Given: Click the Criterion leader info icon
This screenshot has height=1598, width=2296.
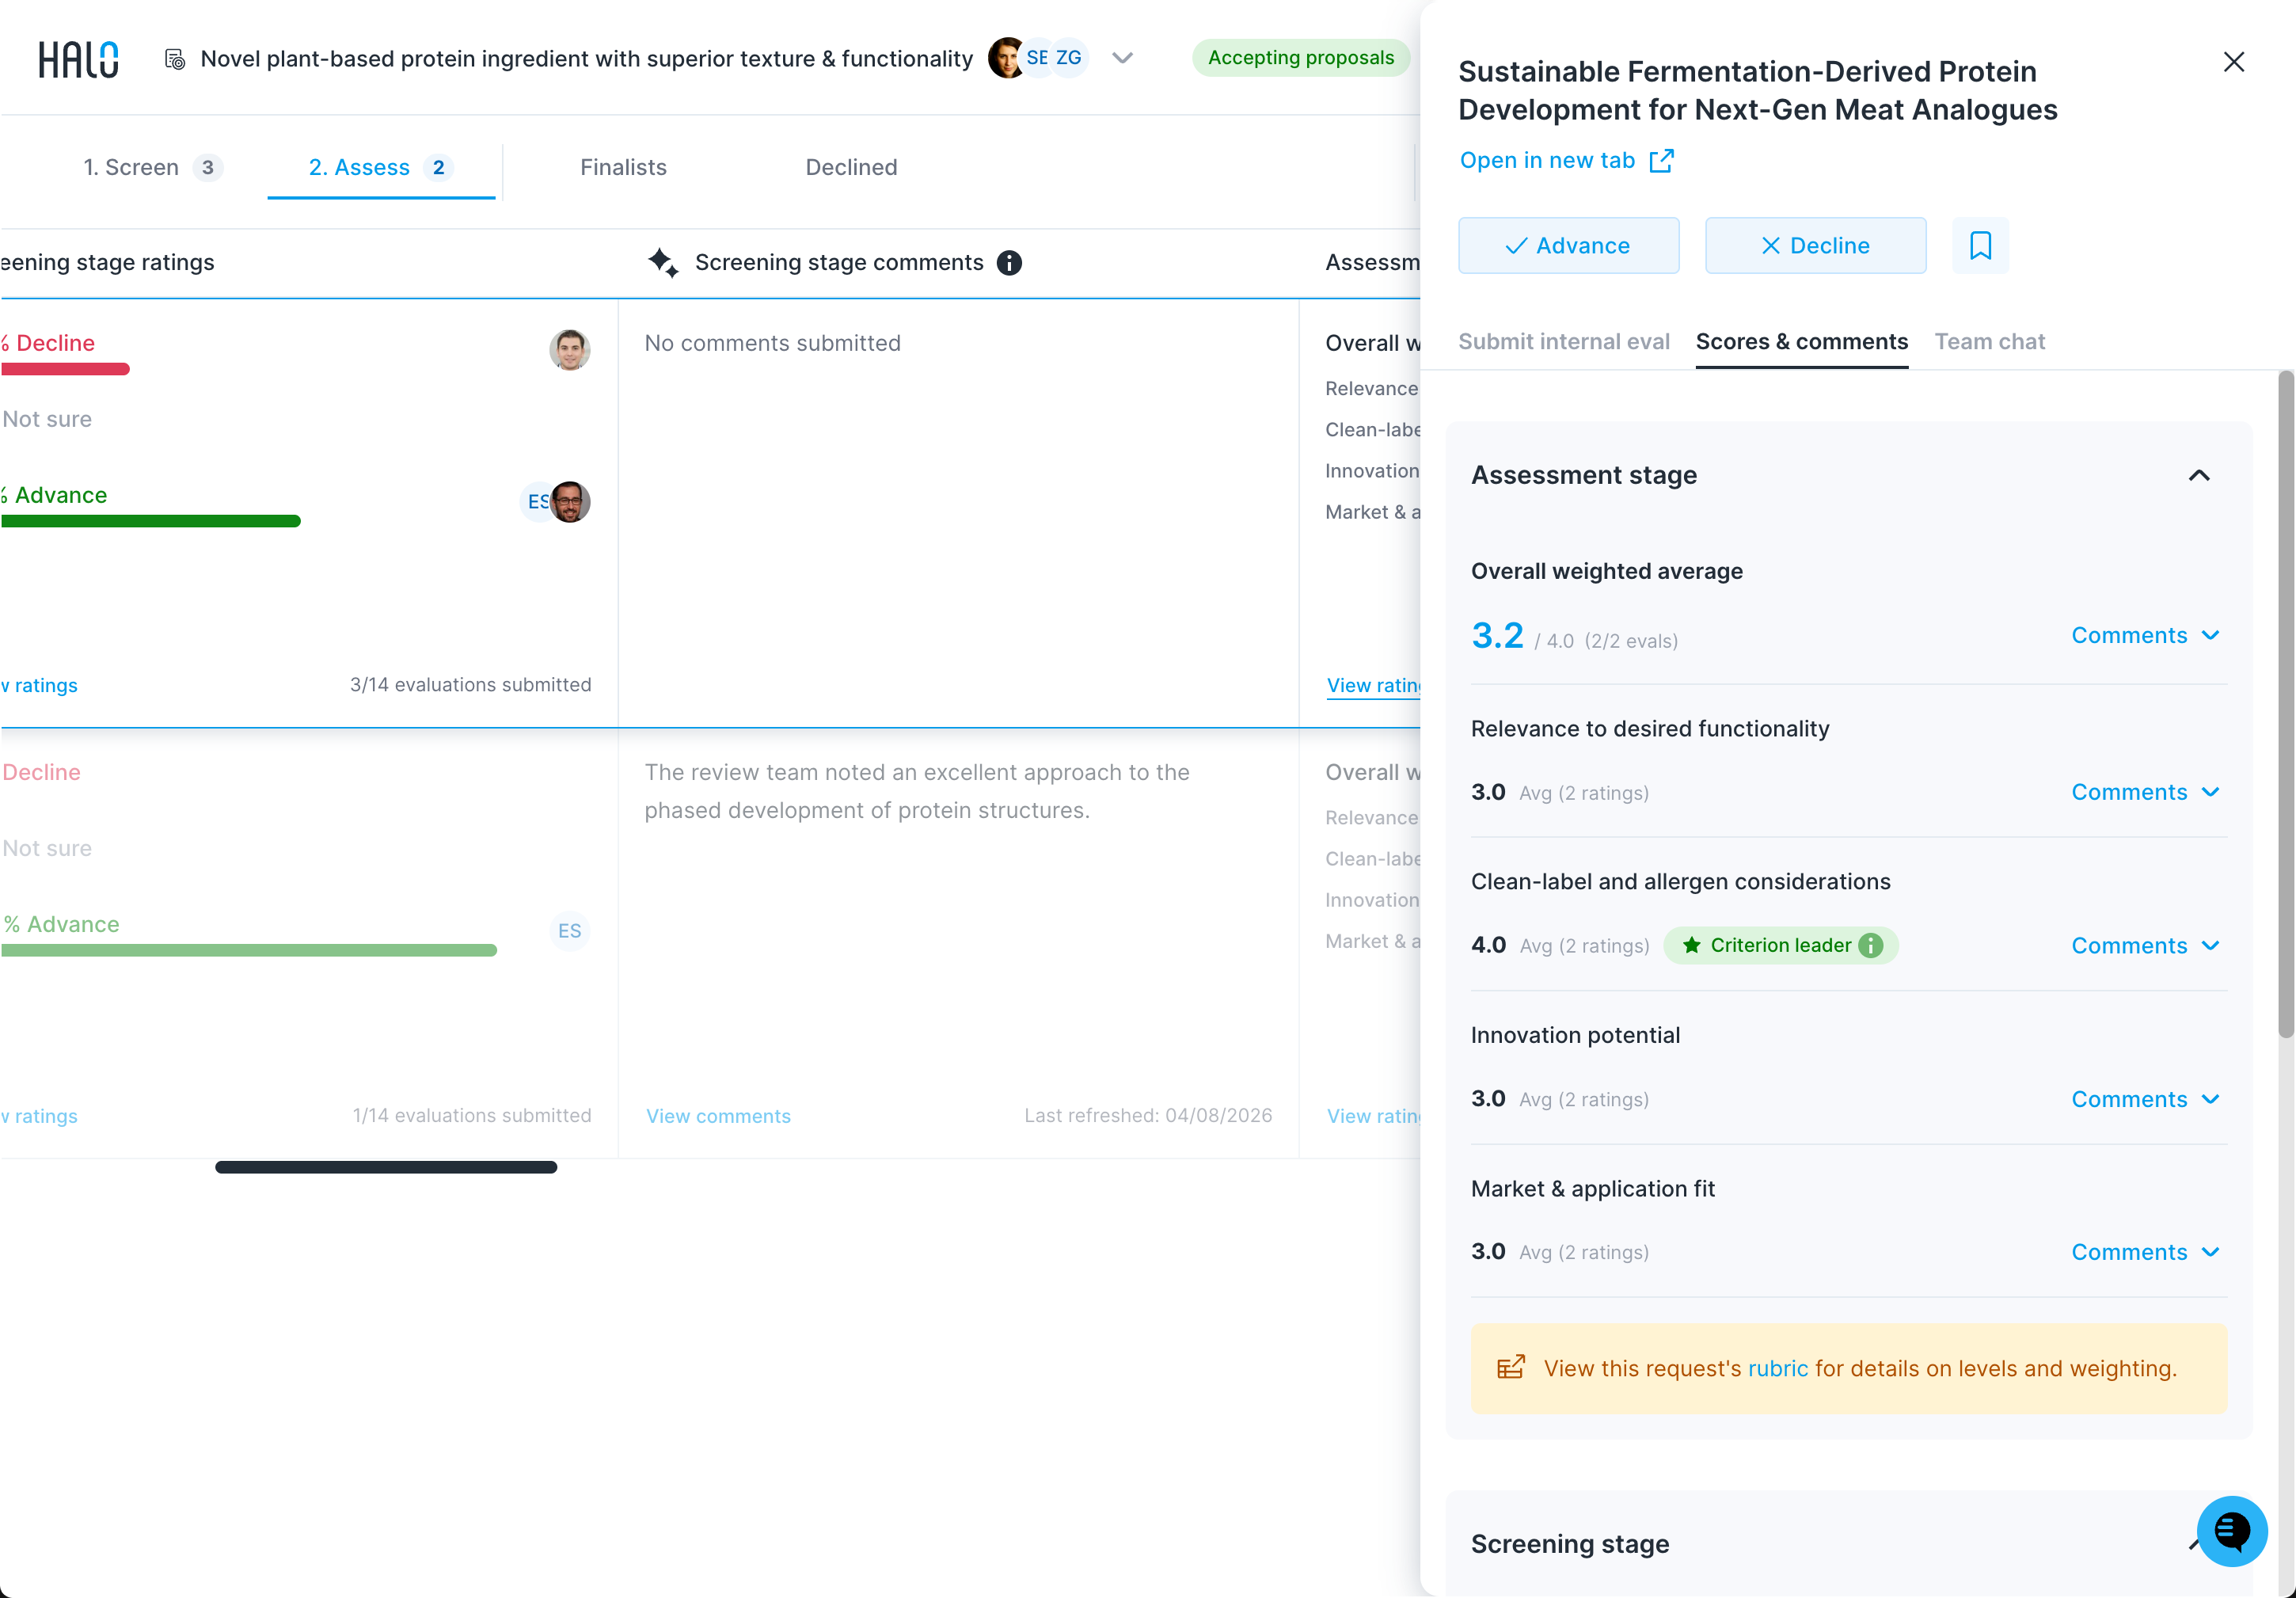Looking at the screenshot, I should coord(1870,946).
